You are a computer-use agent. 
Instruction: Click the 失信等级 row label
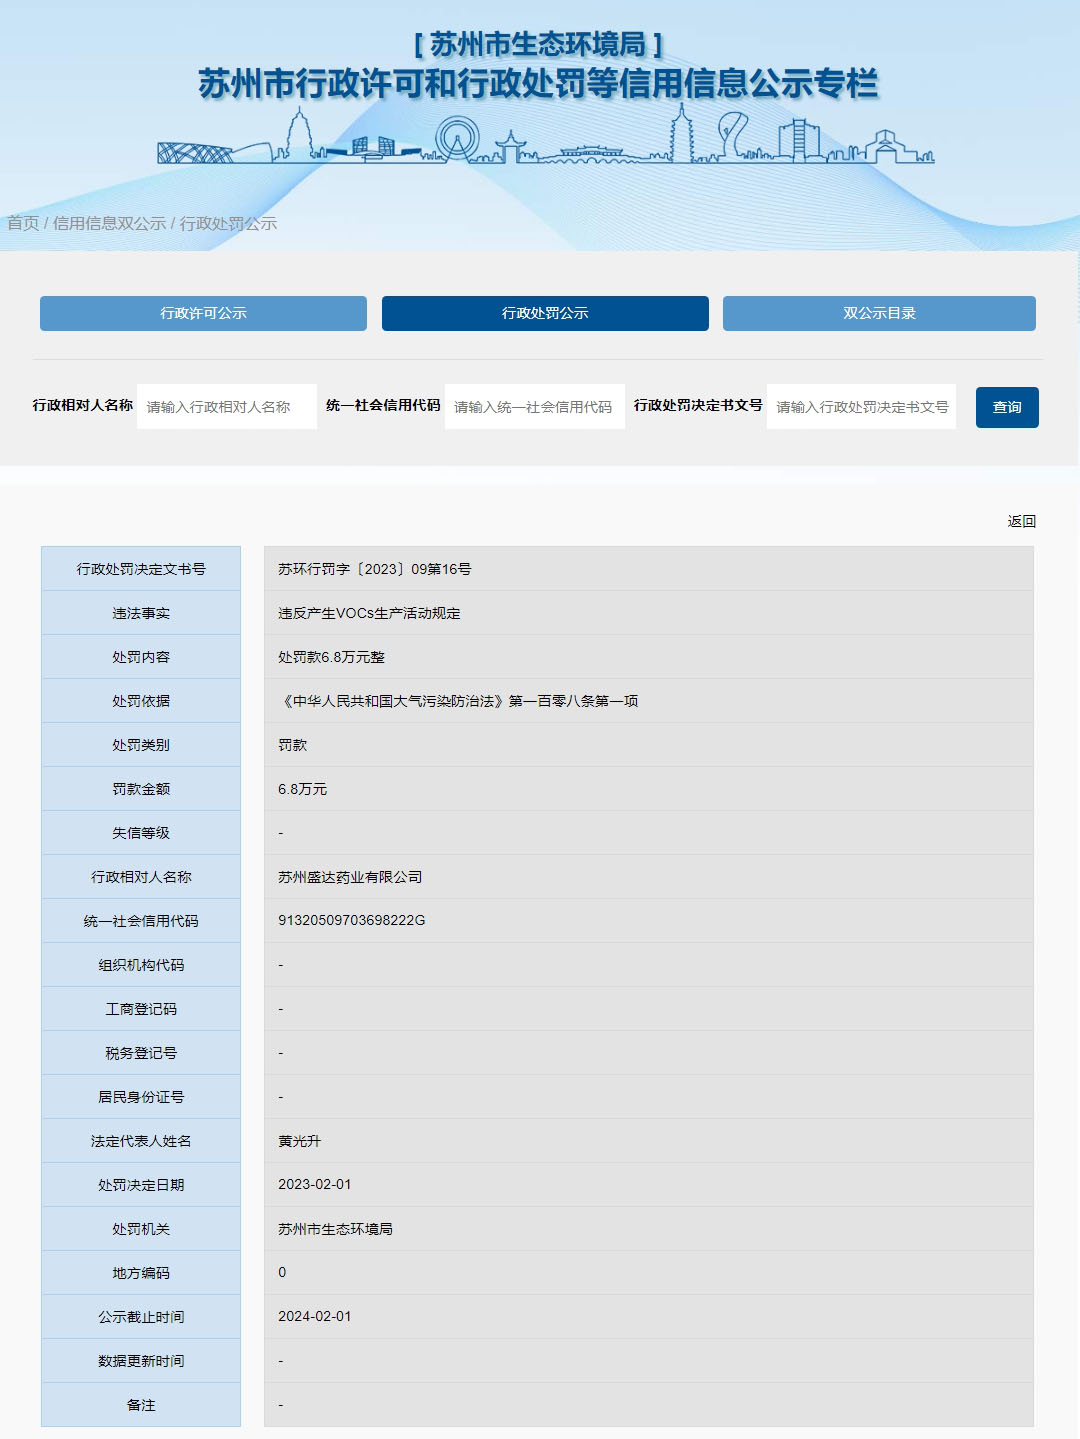click(141, 833)
